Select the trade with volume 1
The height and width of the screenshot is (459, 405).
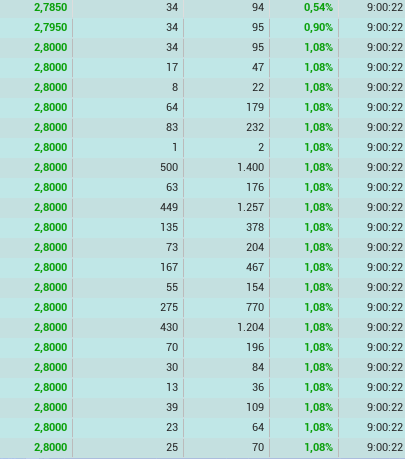pyautogui.click(x=202, y=147)
